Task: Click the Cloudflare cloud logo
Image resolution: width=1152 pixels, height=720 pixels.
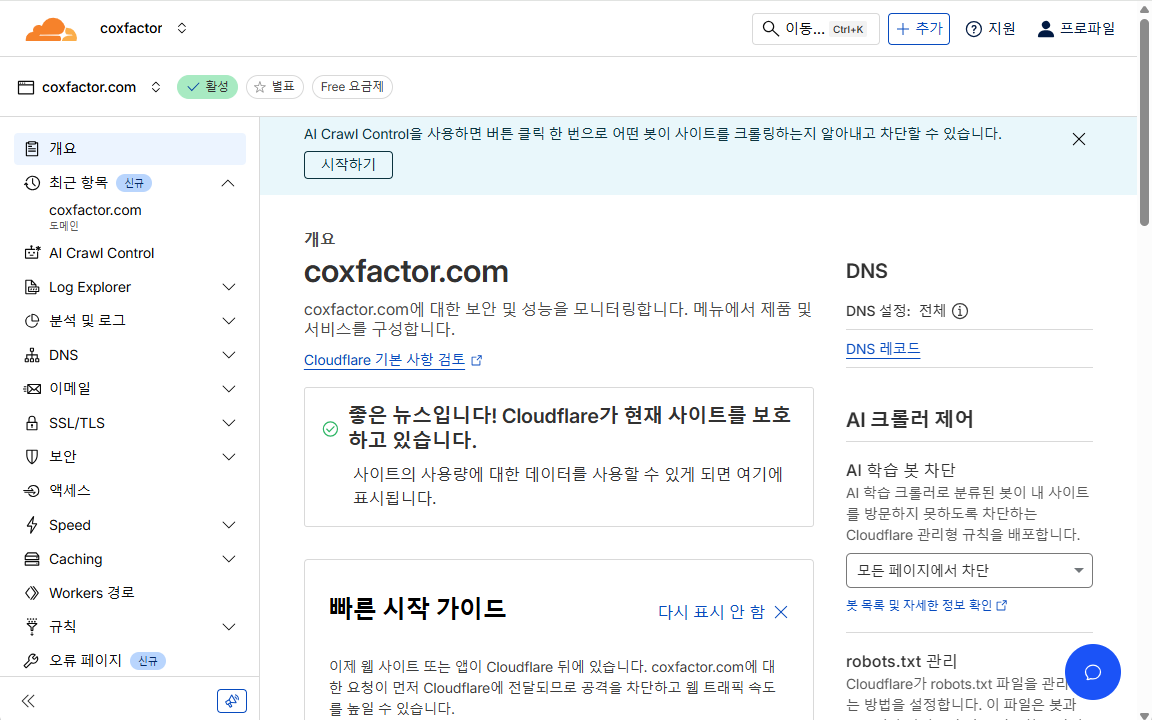Action: point(51,29)
